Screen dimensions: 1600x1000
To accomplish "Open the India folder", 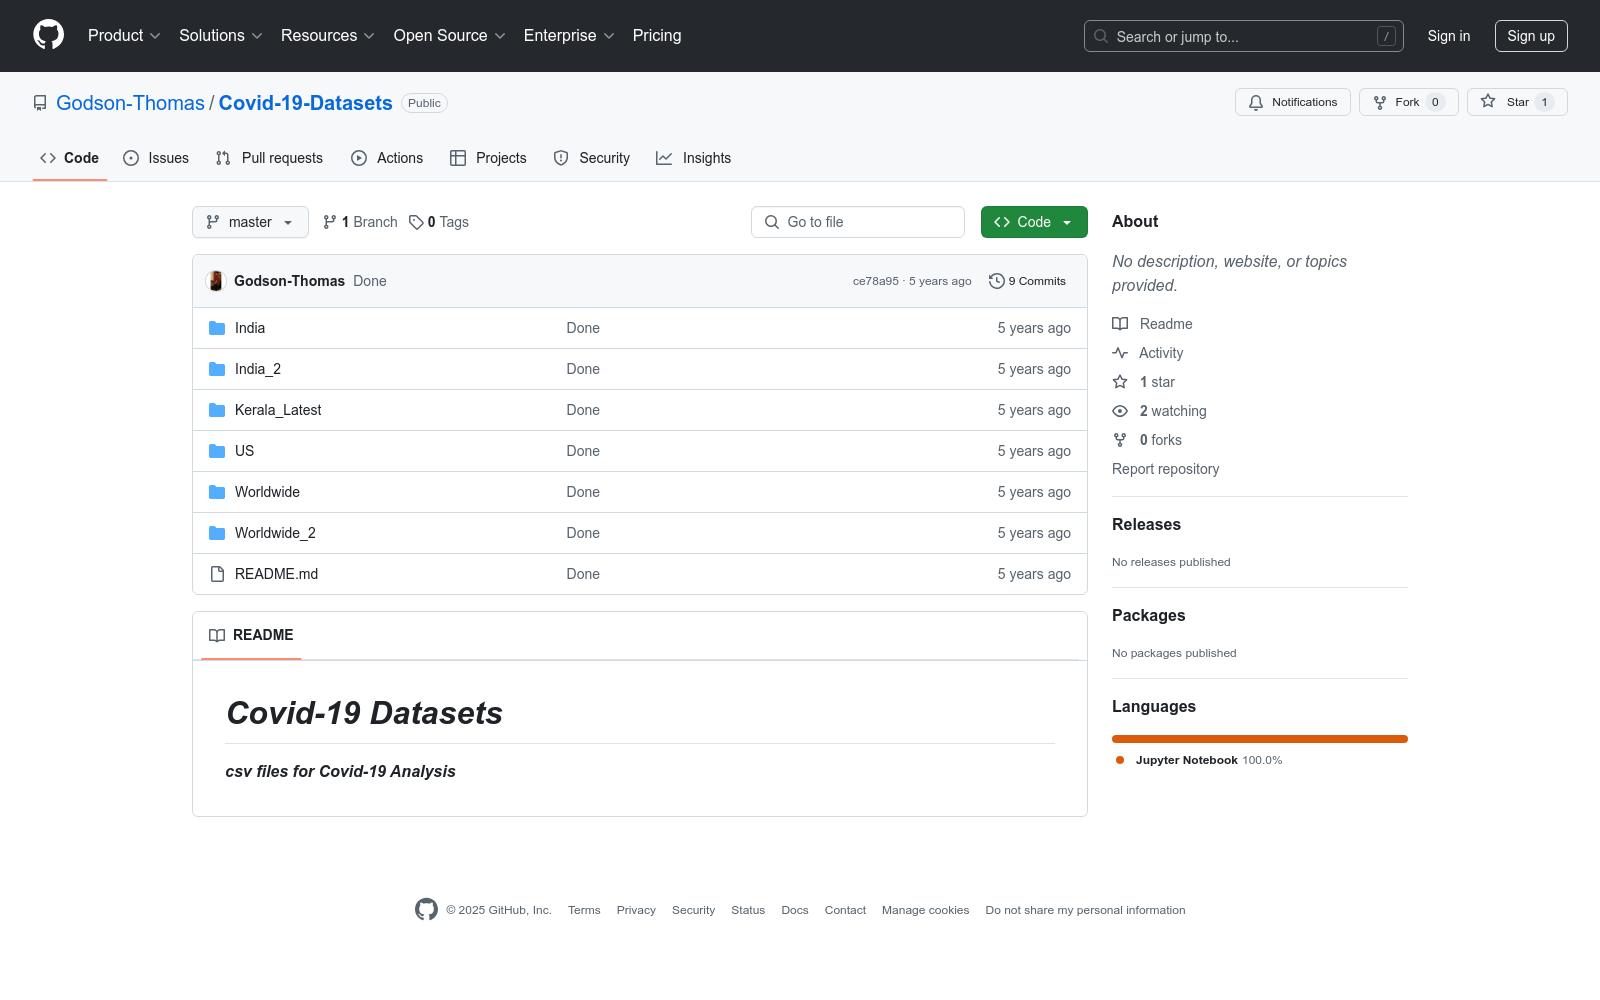I will (x=250, y=328).
